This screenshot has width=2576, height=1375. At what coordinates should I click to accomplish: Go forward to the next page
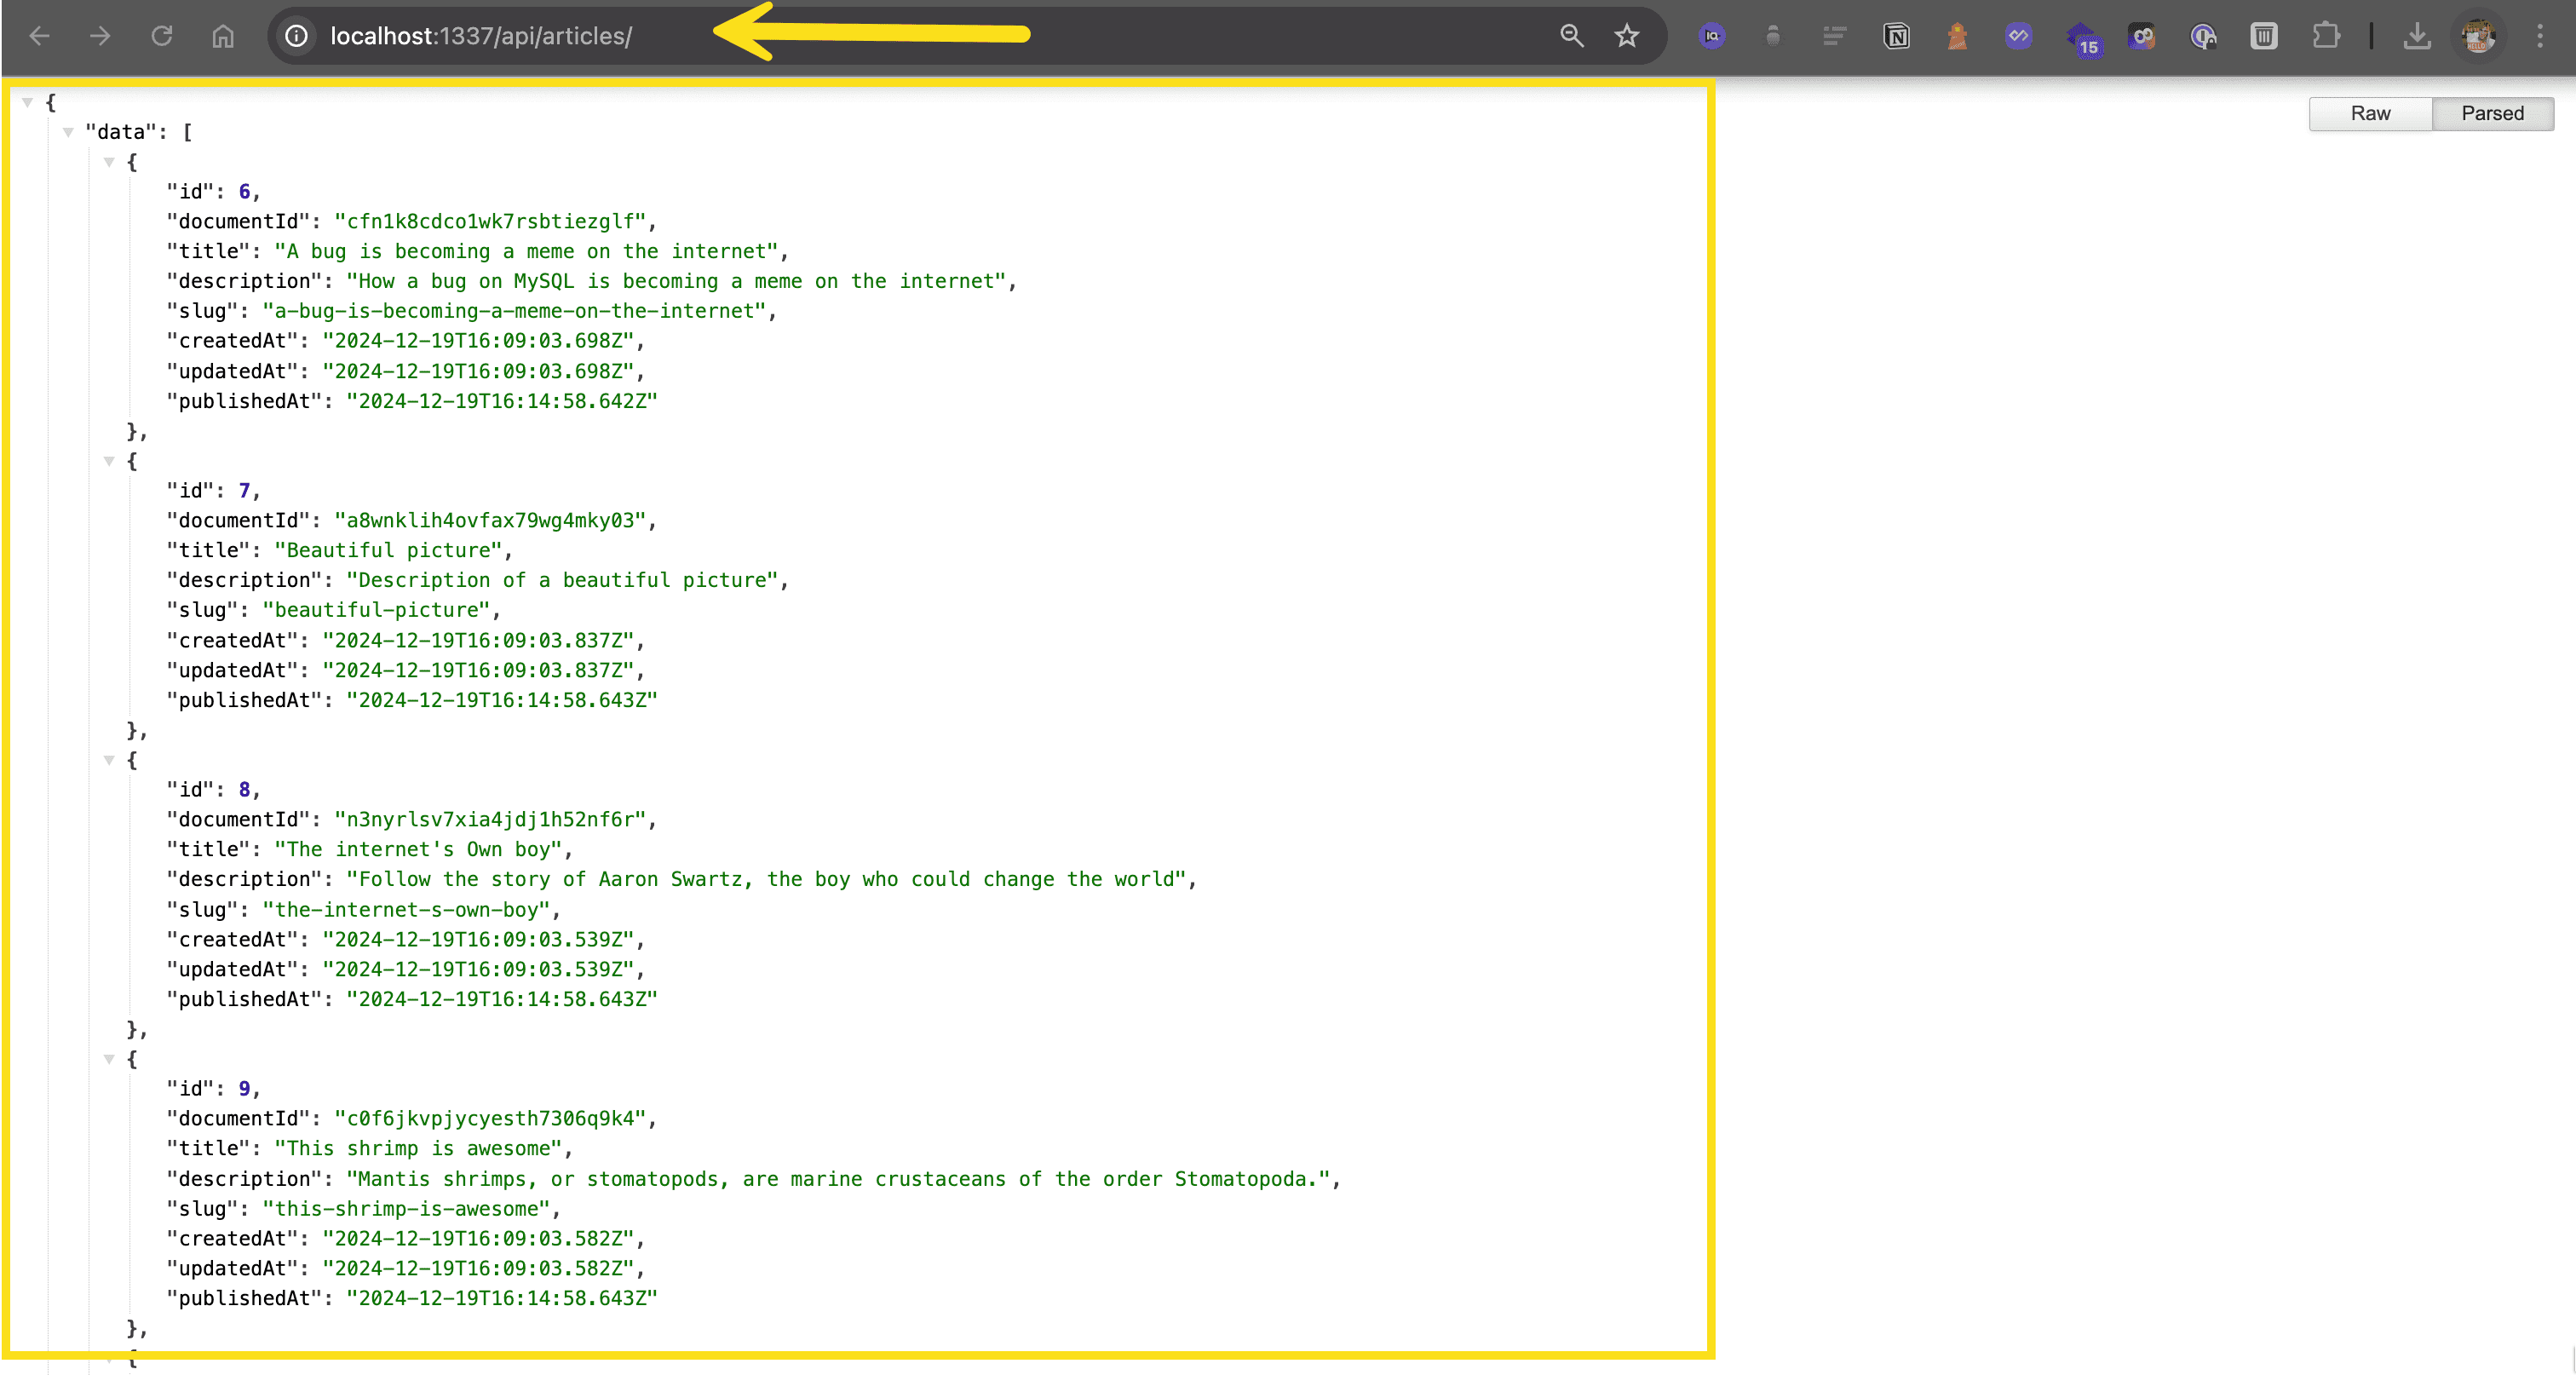pos(100,37)
